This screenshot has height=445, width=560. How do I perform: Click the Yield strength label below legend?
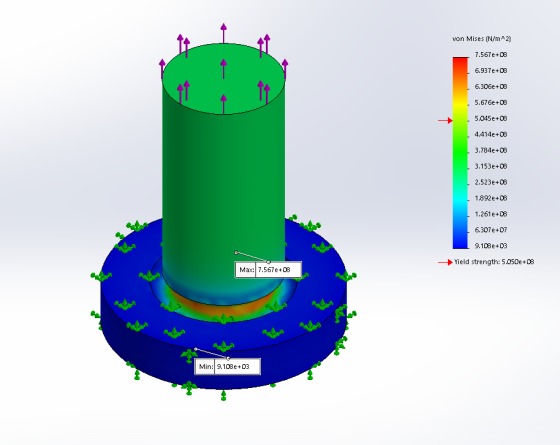tap(494, 262)
